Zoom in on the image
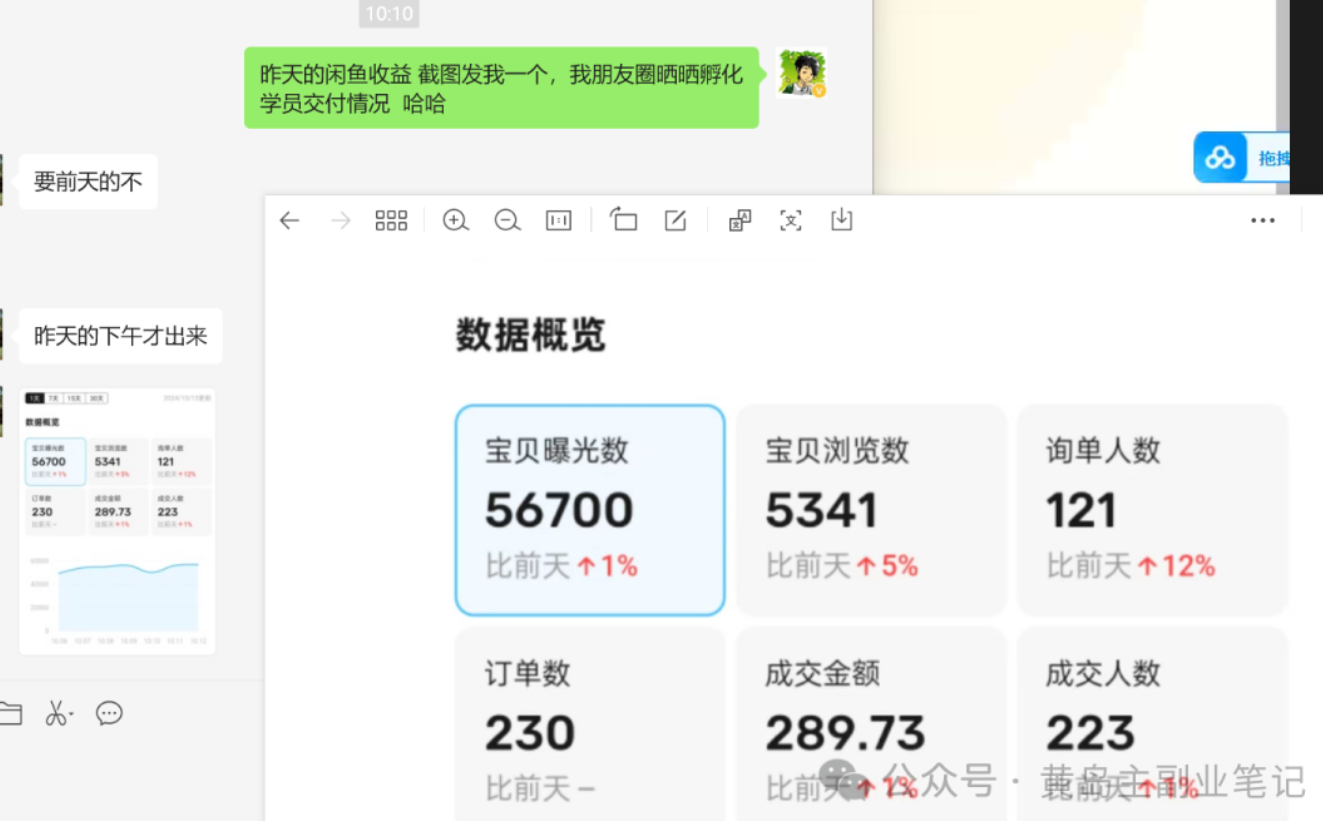 point(456,221)
